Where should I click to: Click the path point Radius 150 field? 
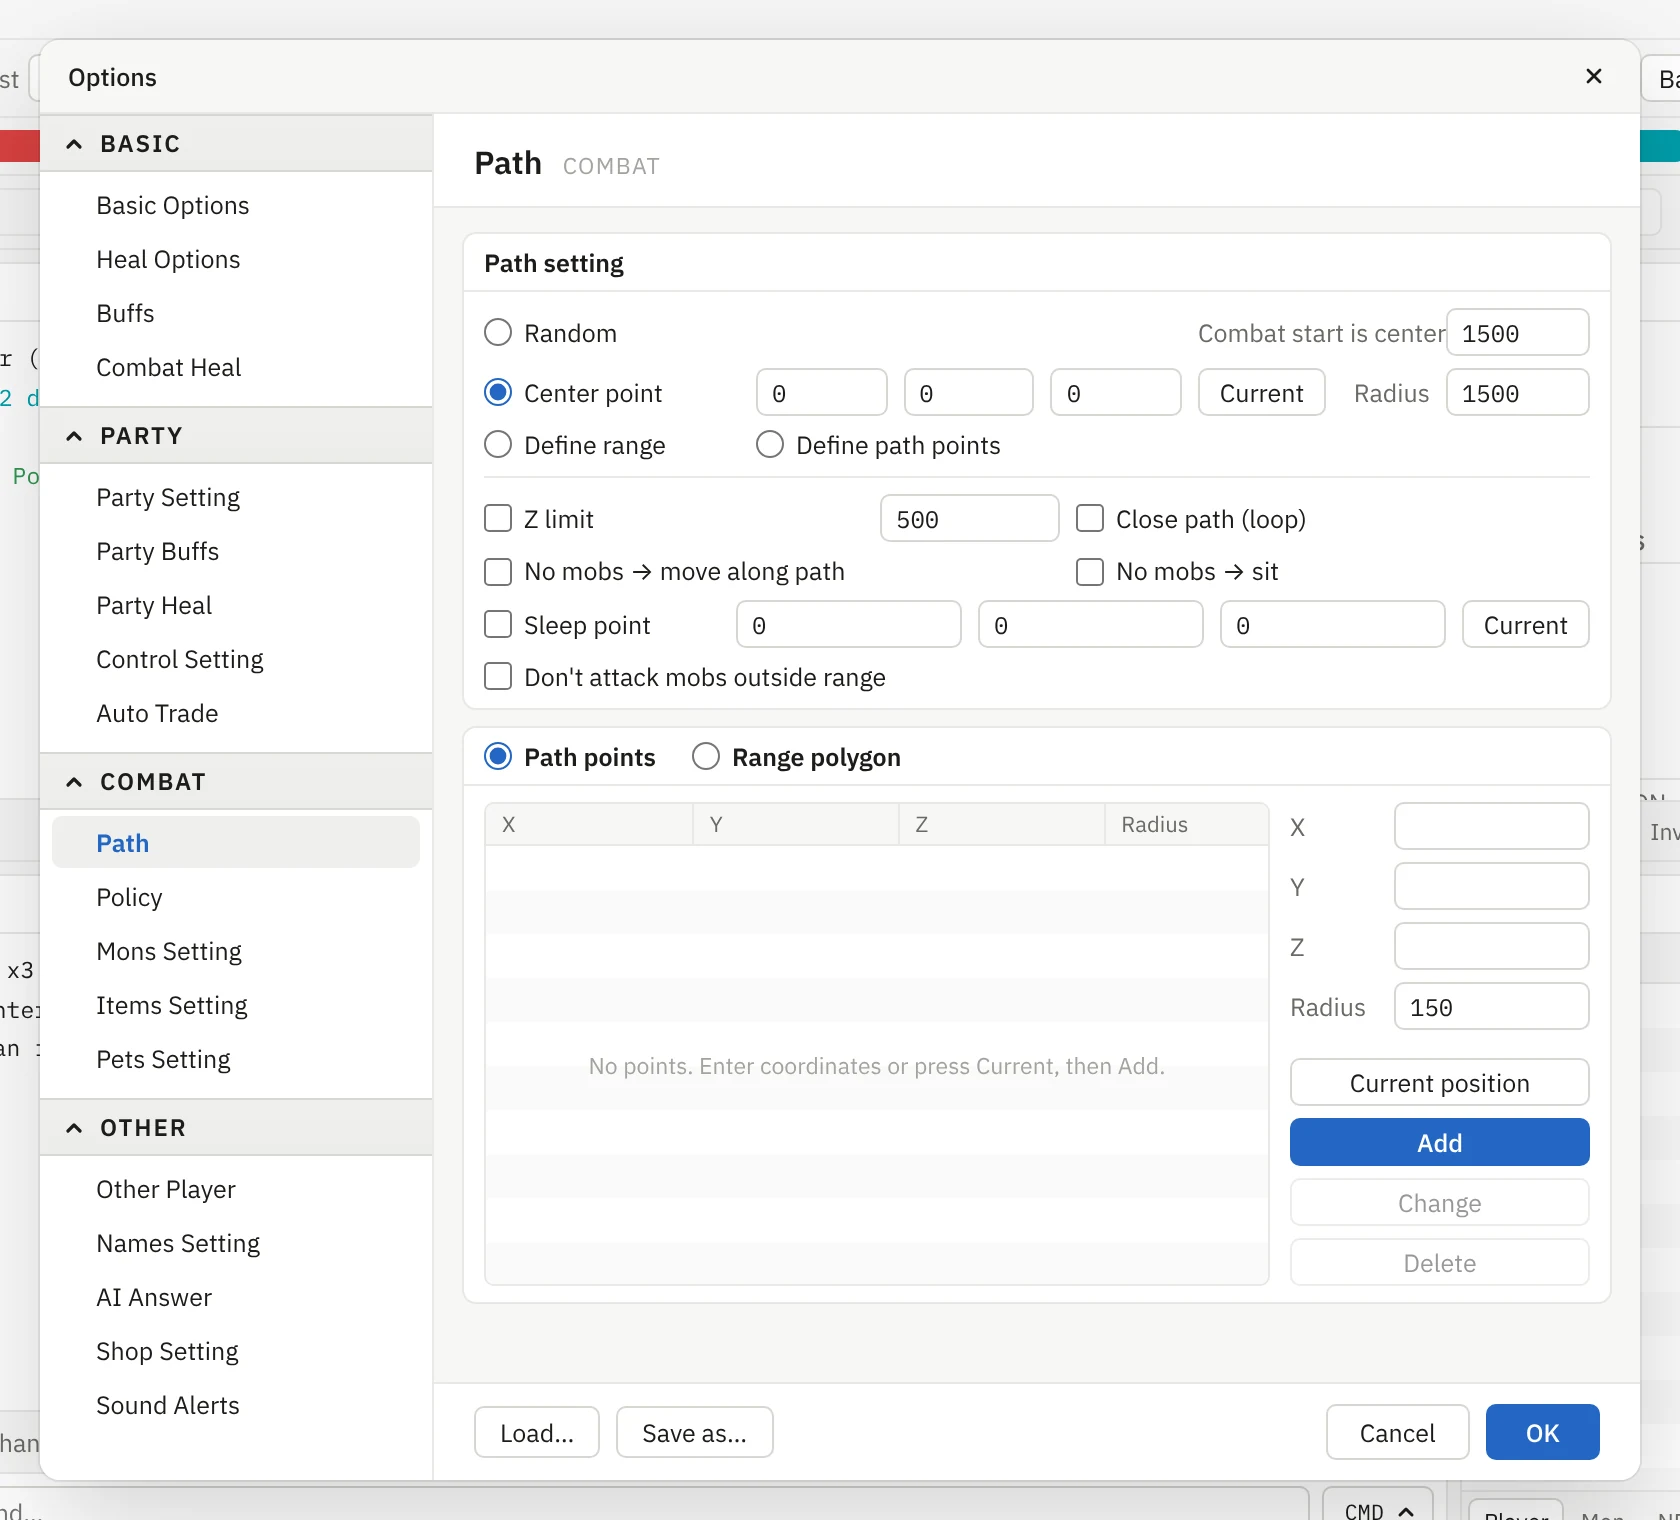coord(1491,1007)
